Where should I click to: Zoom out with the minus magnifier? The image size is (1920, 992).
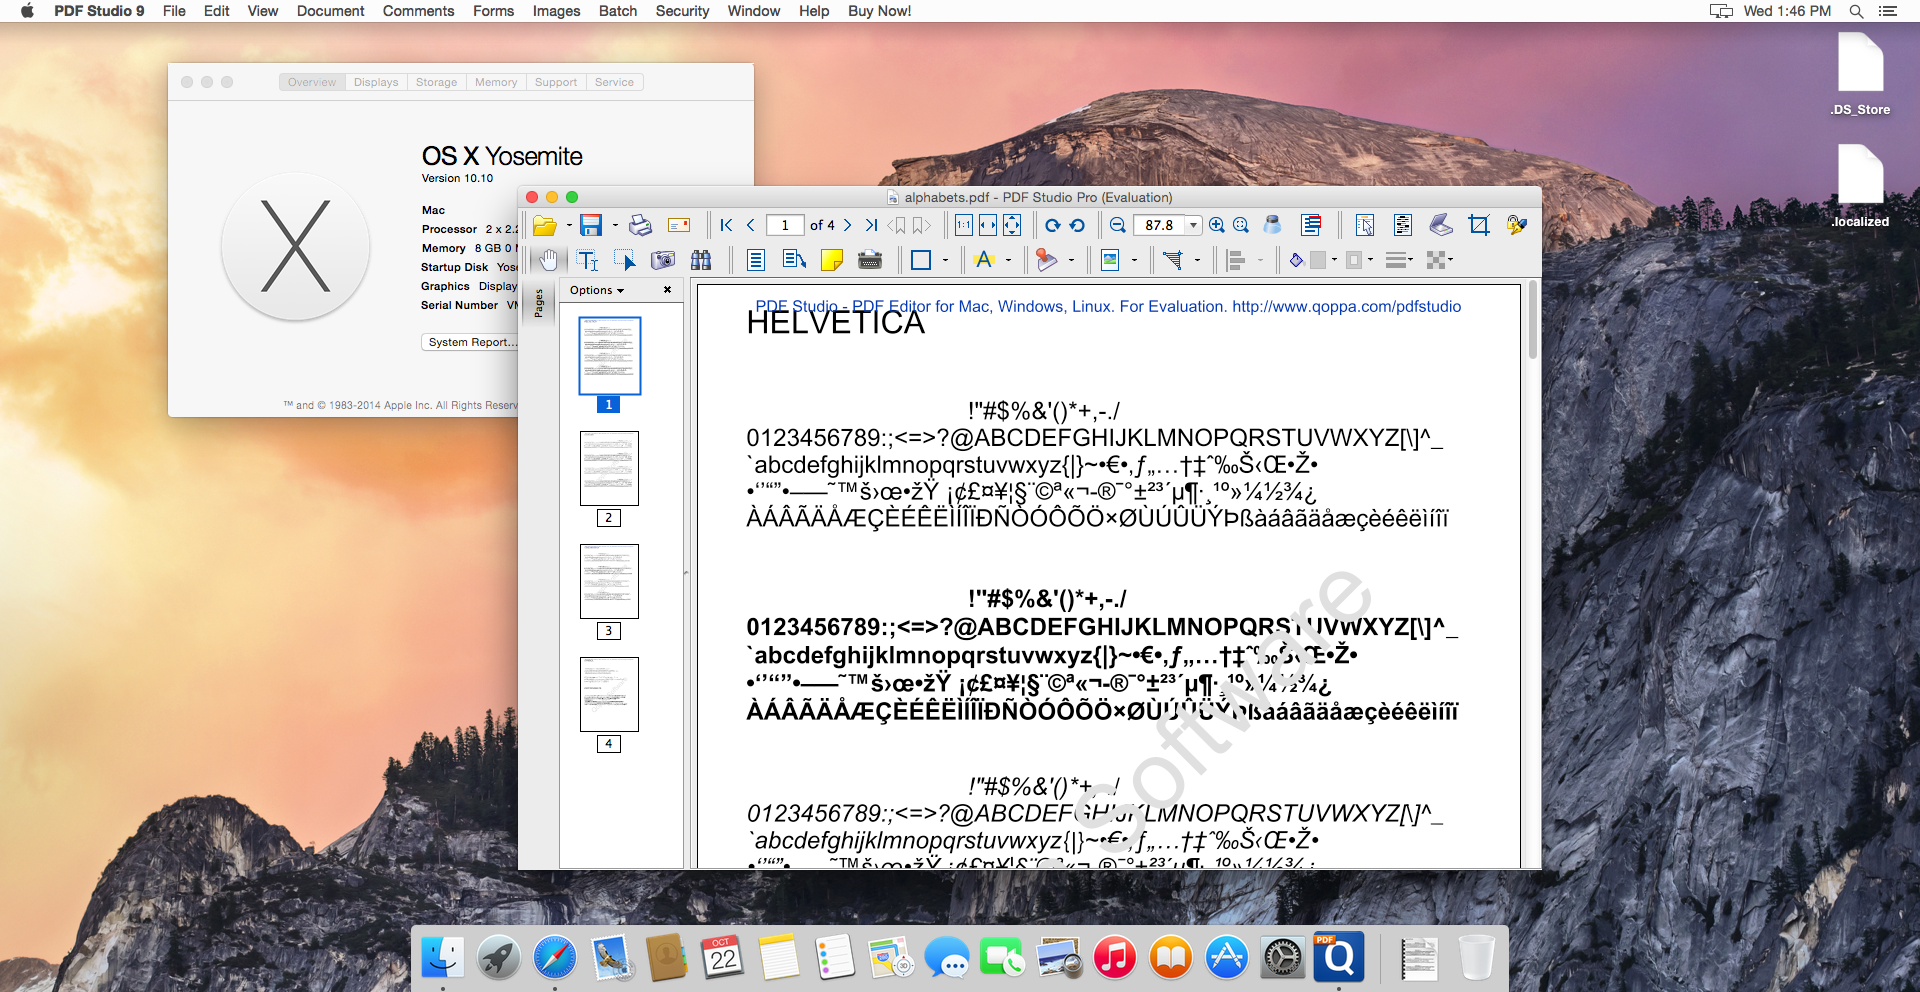[x=1118, y=225]
